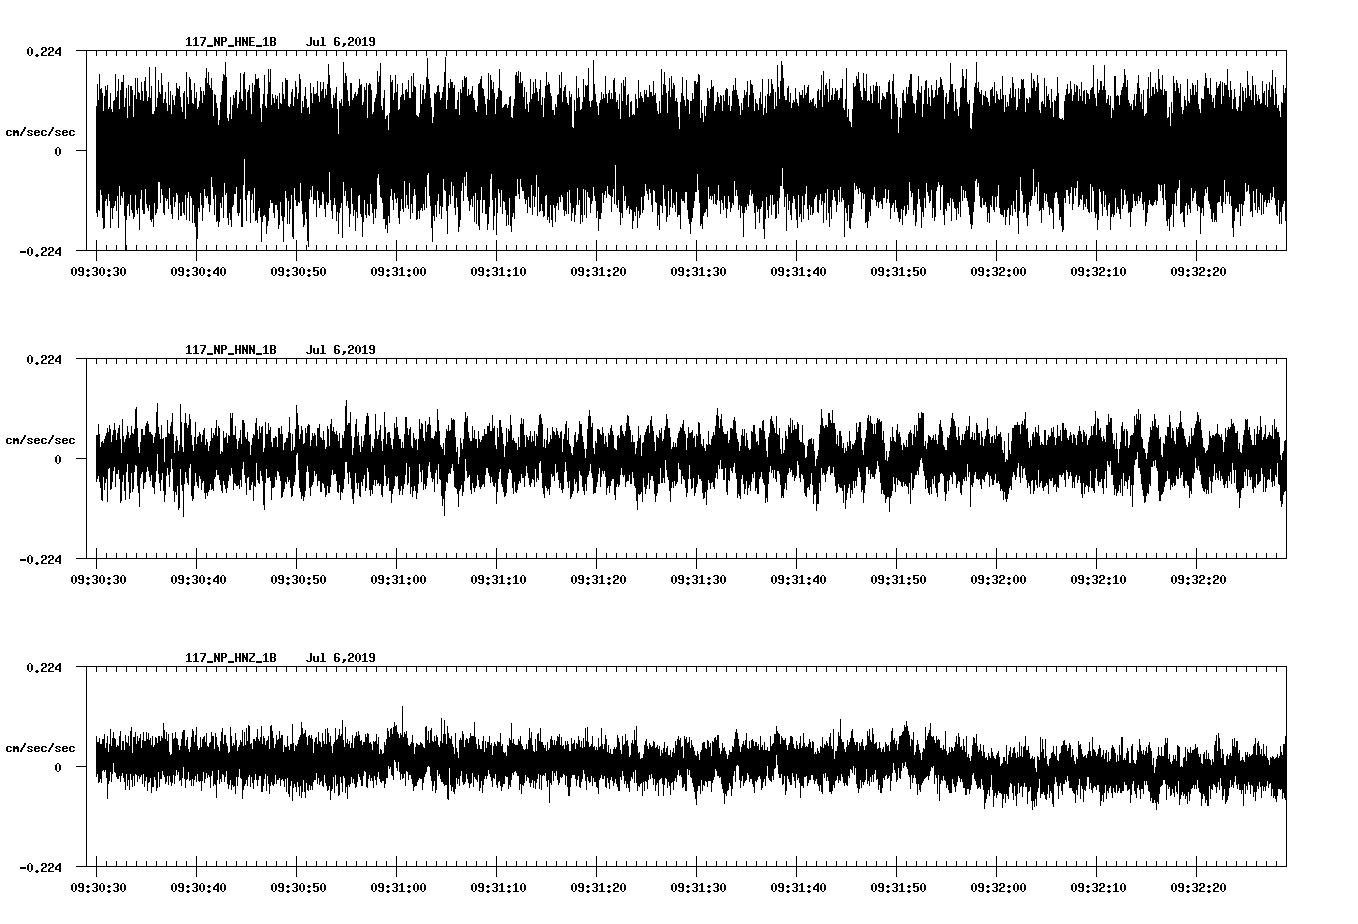The width and height of the screenshot is (1358, 924).
Task: Select the Jul 6,2019 date on HNZ plot
Action: [x=341, y=658]
